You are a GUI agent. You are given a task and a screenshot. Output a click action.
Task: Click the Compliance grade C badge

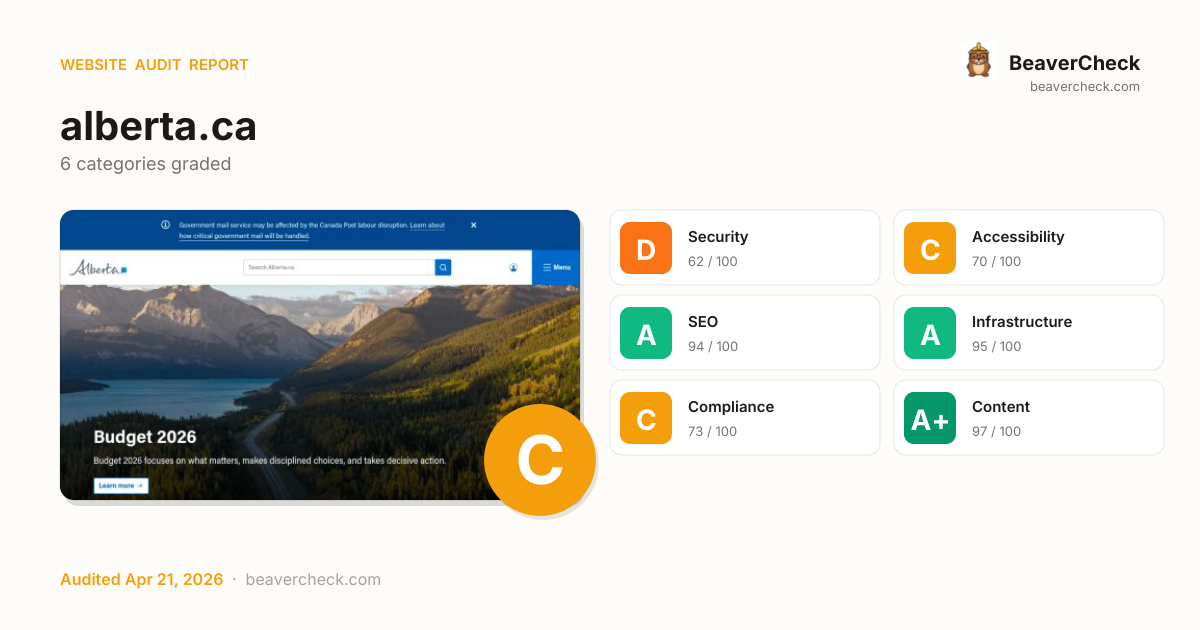point(646,418)
